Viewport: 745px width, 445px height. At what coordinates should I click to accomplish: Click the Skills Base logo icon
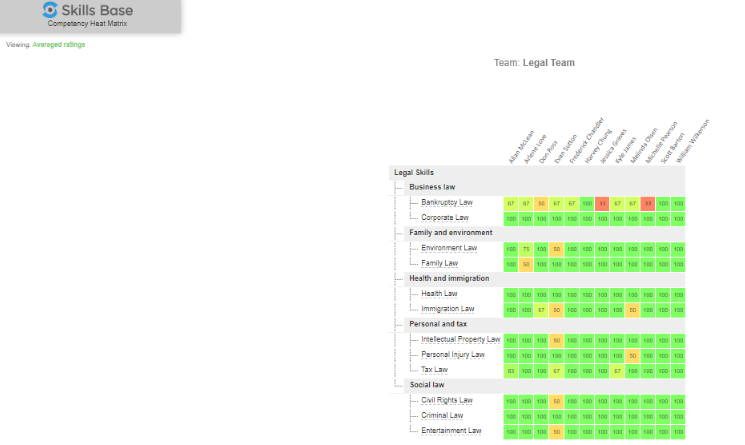52,11
